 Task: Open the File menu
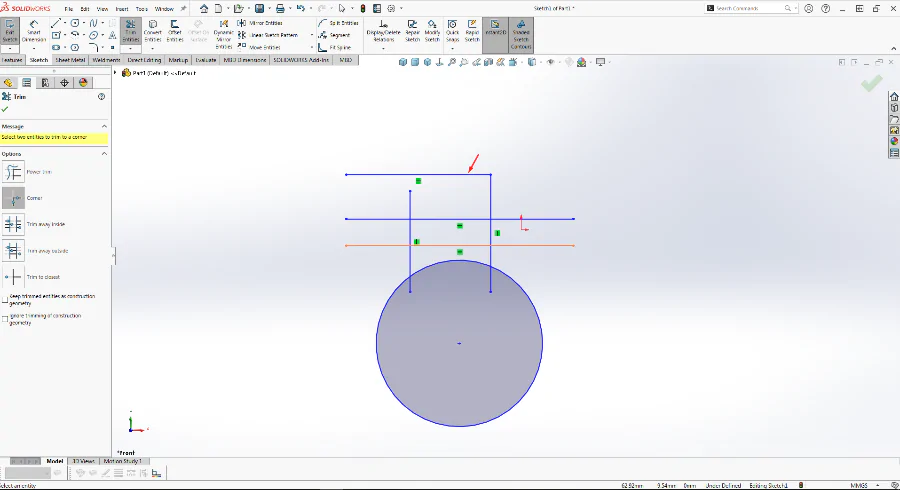pyautogui.click(x=69, y=9)
